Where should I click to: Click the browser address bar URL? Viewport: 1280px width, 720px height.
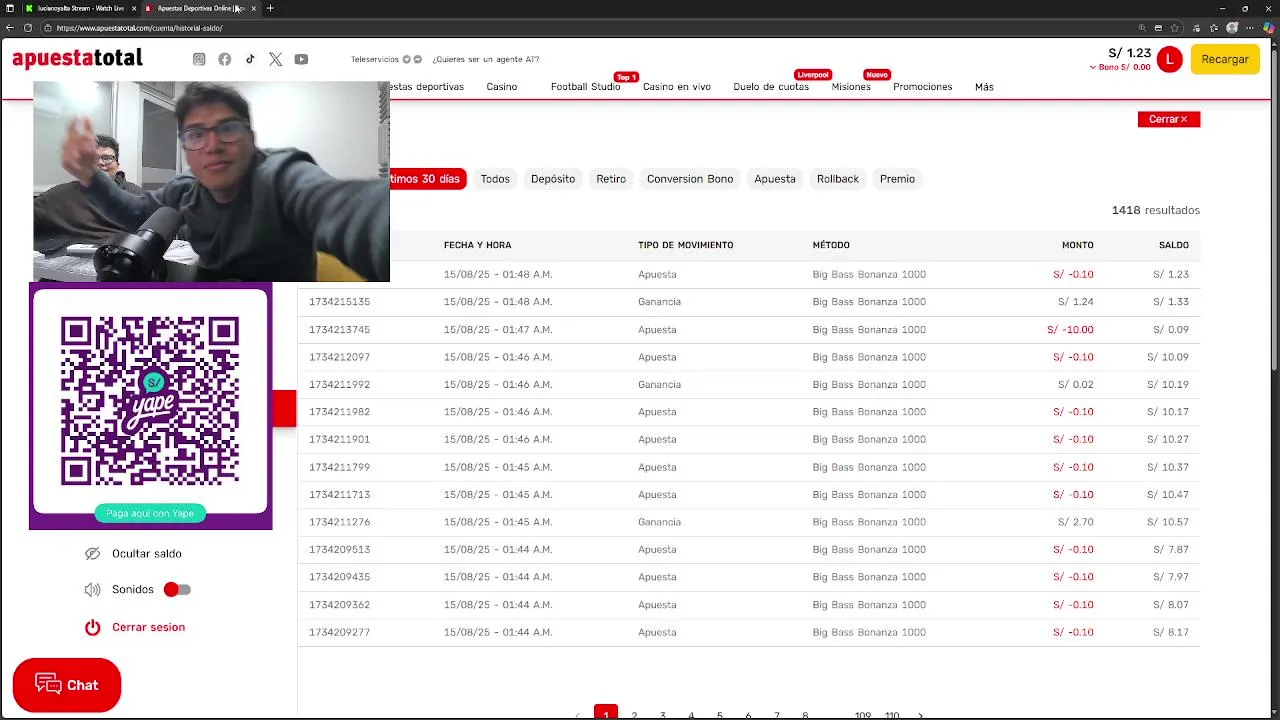tap(140, 28)
